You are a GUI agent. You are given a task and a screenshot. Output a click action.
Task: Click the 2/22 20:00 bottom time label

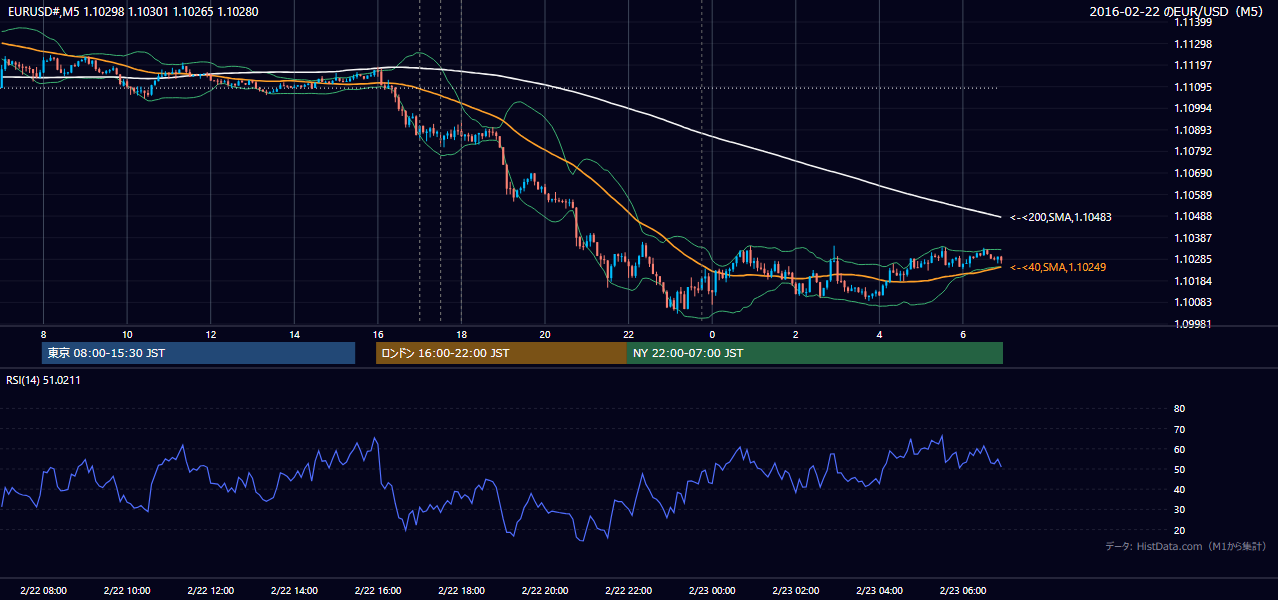tap(545, 590)
